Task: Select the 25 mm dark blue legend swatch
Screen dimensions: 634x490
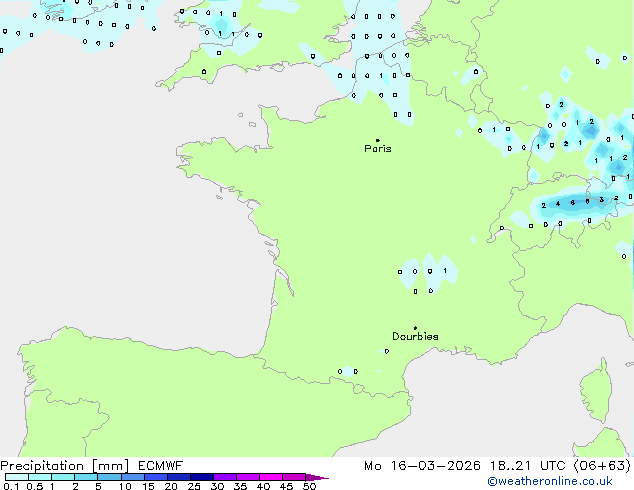Action: click(201, 477)
